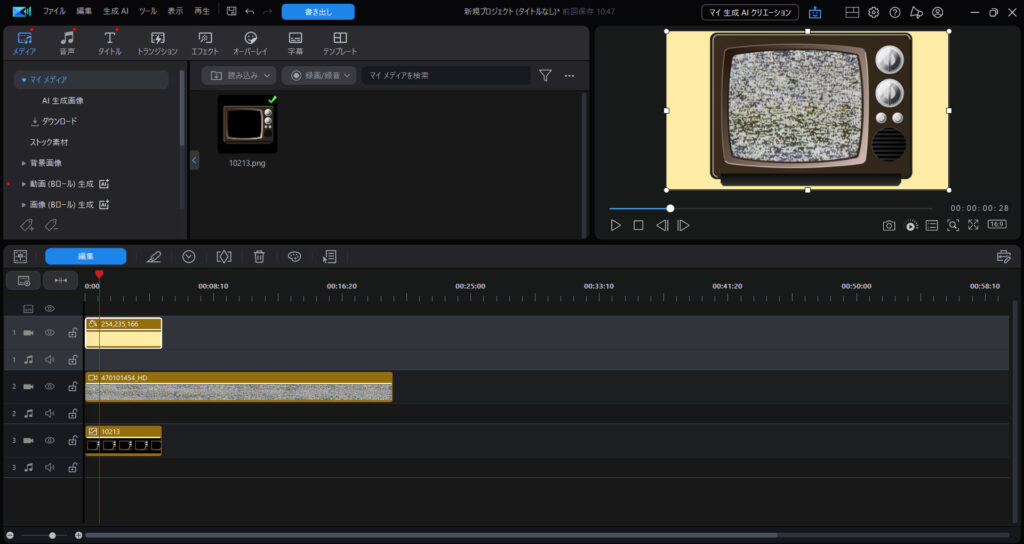Toggle visibility eye for video track 1
This screenshot has width=1024, height=544.
[49, 332]
